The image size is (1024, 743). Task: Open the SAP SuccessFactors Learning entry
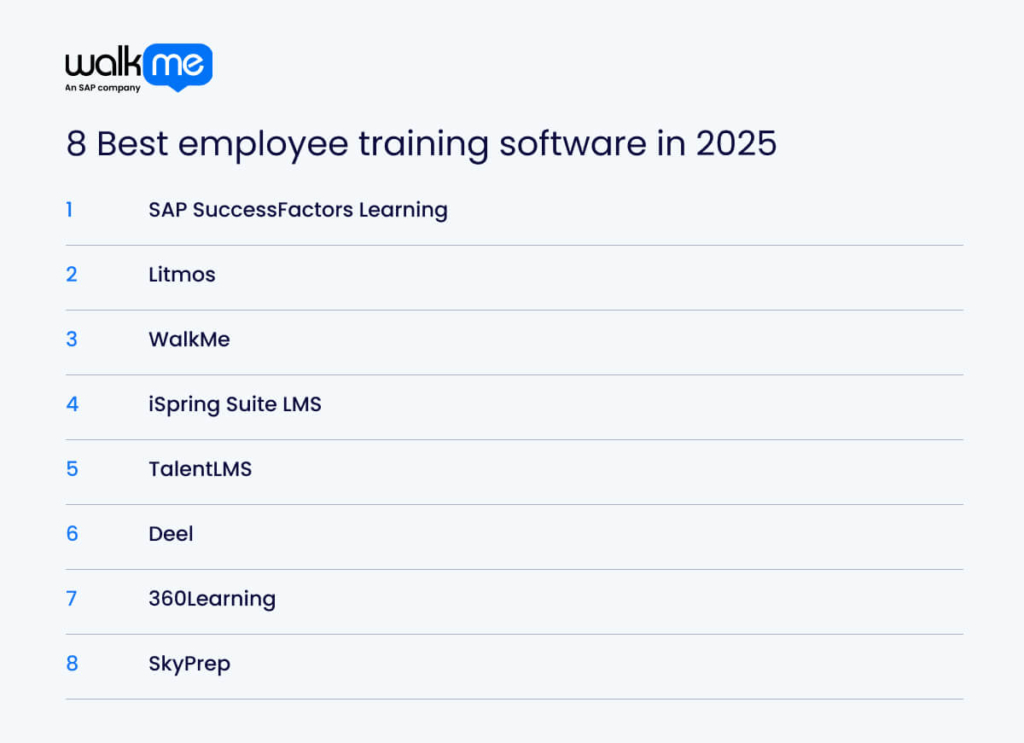coord(297,210)
